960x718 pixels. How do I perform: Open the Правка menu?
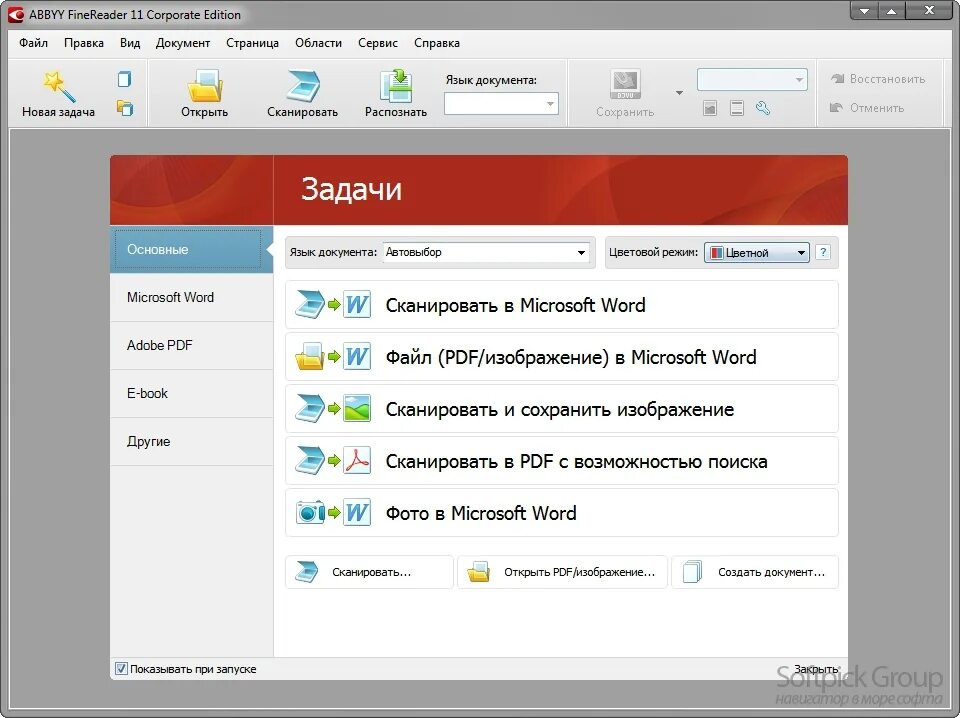84,43
